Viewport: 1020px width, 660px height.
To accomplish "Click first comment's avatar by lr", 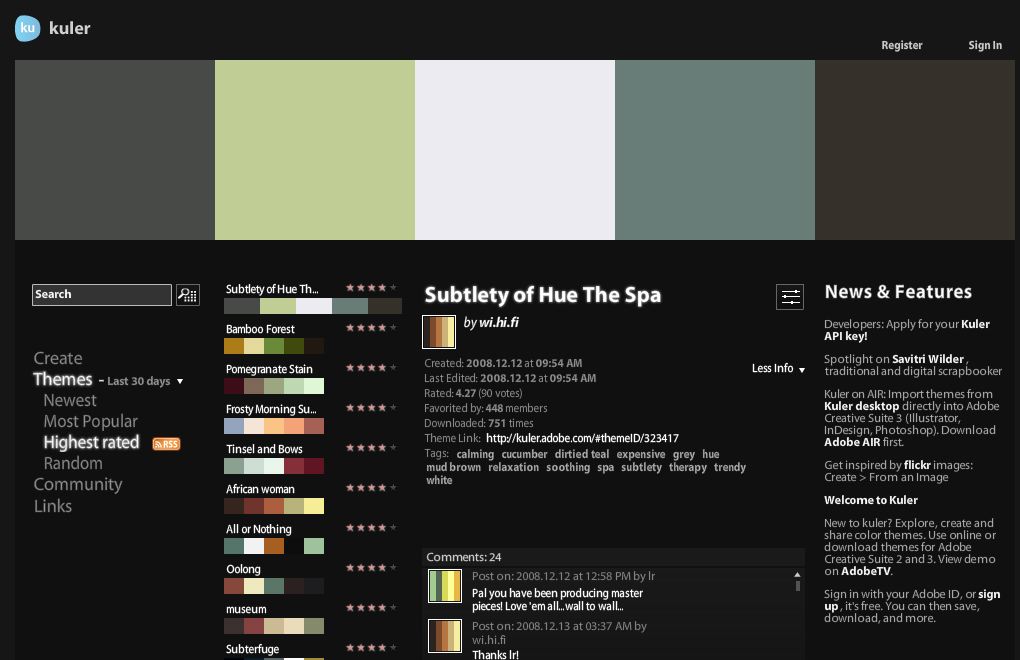I will pyautogui.click(x=445, y=586).
